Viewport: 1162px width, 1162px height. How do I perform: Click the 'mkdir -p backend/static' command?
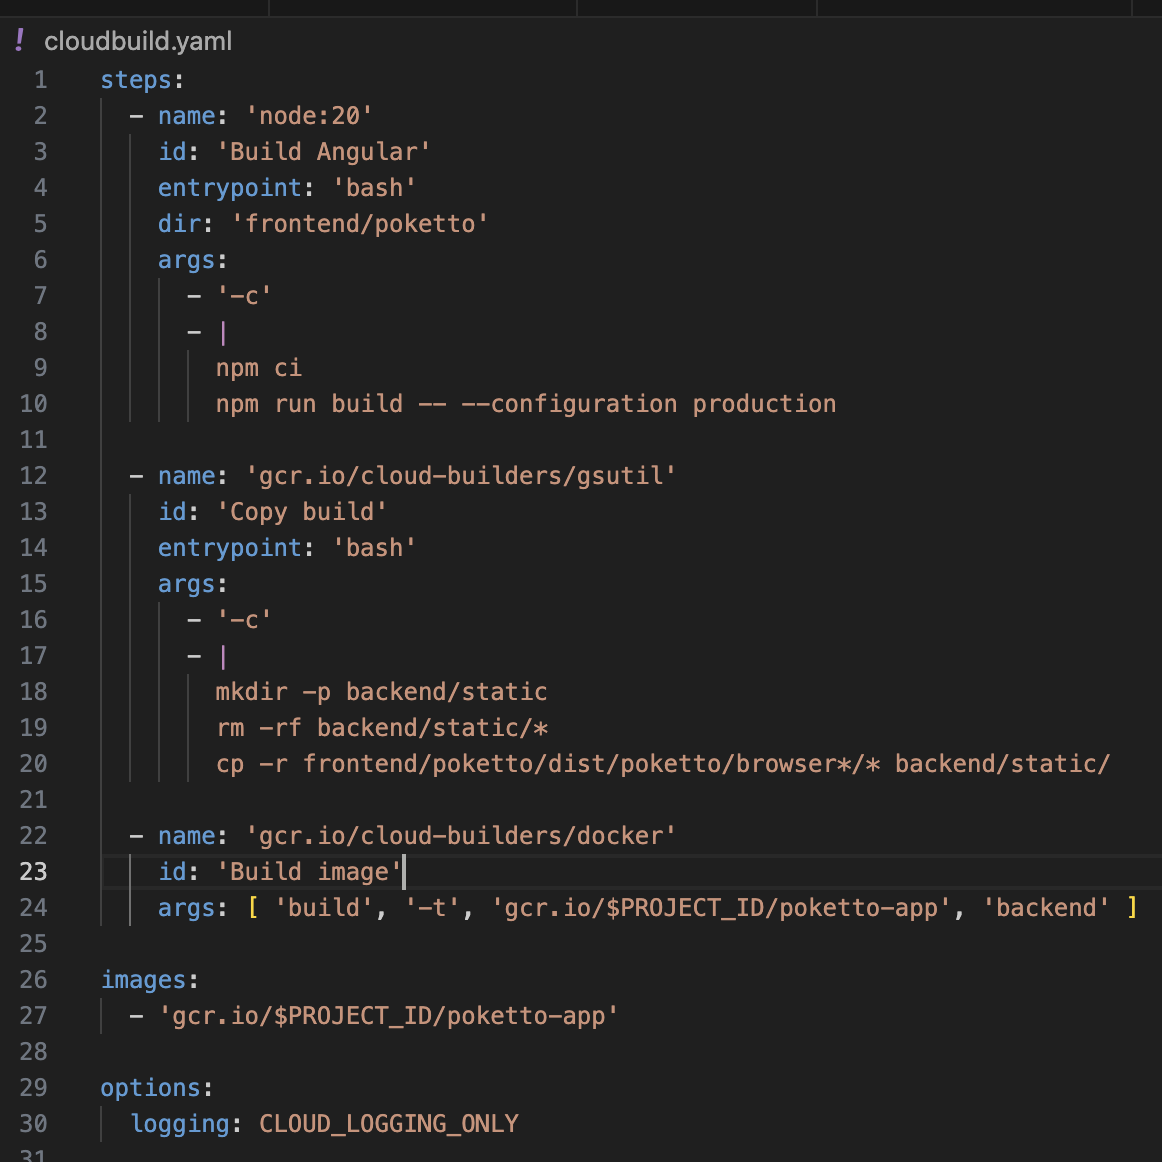pyautogui.click(x=381, y=692)
